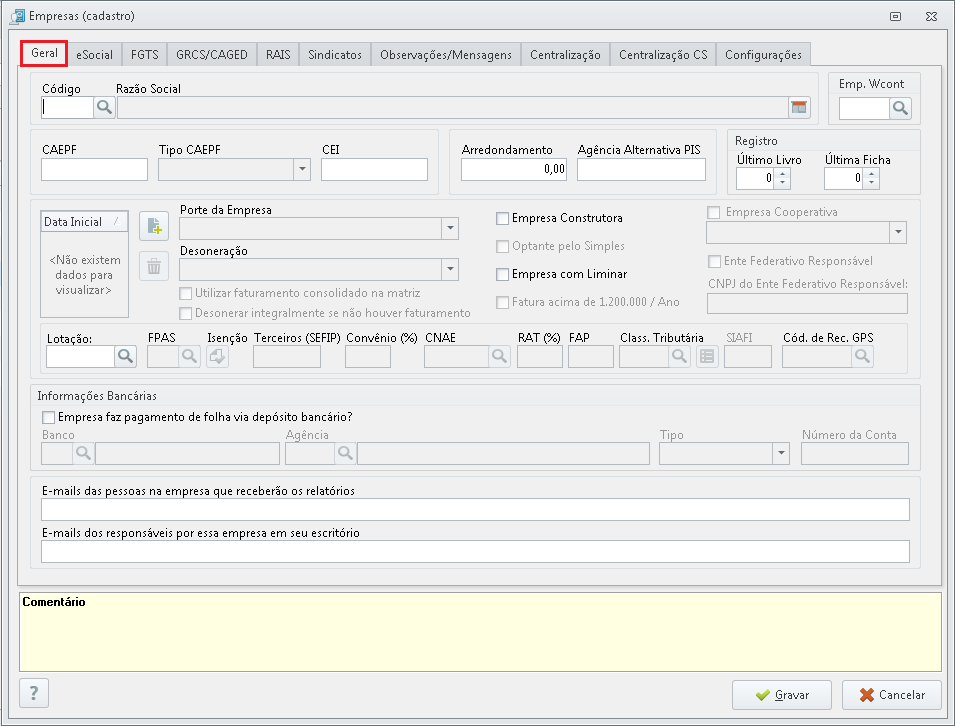Screen dimensions: 955x726
Task: Close the Empresas cadastro window
Action: coord(931,16)
